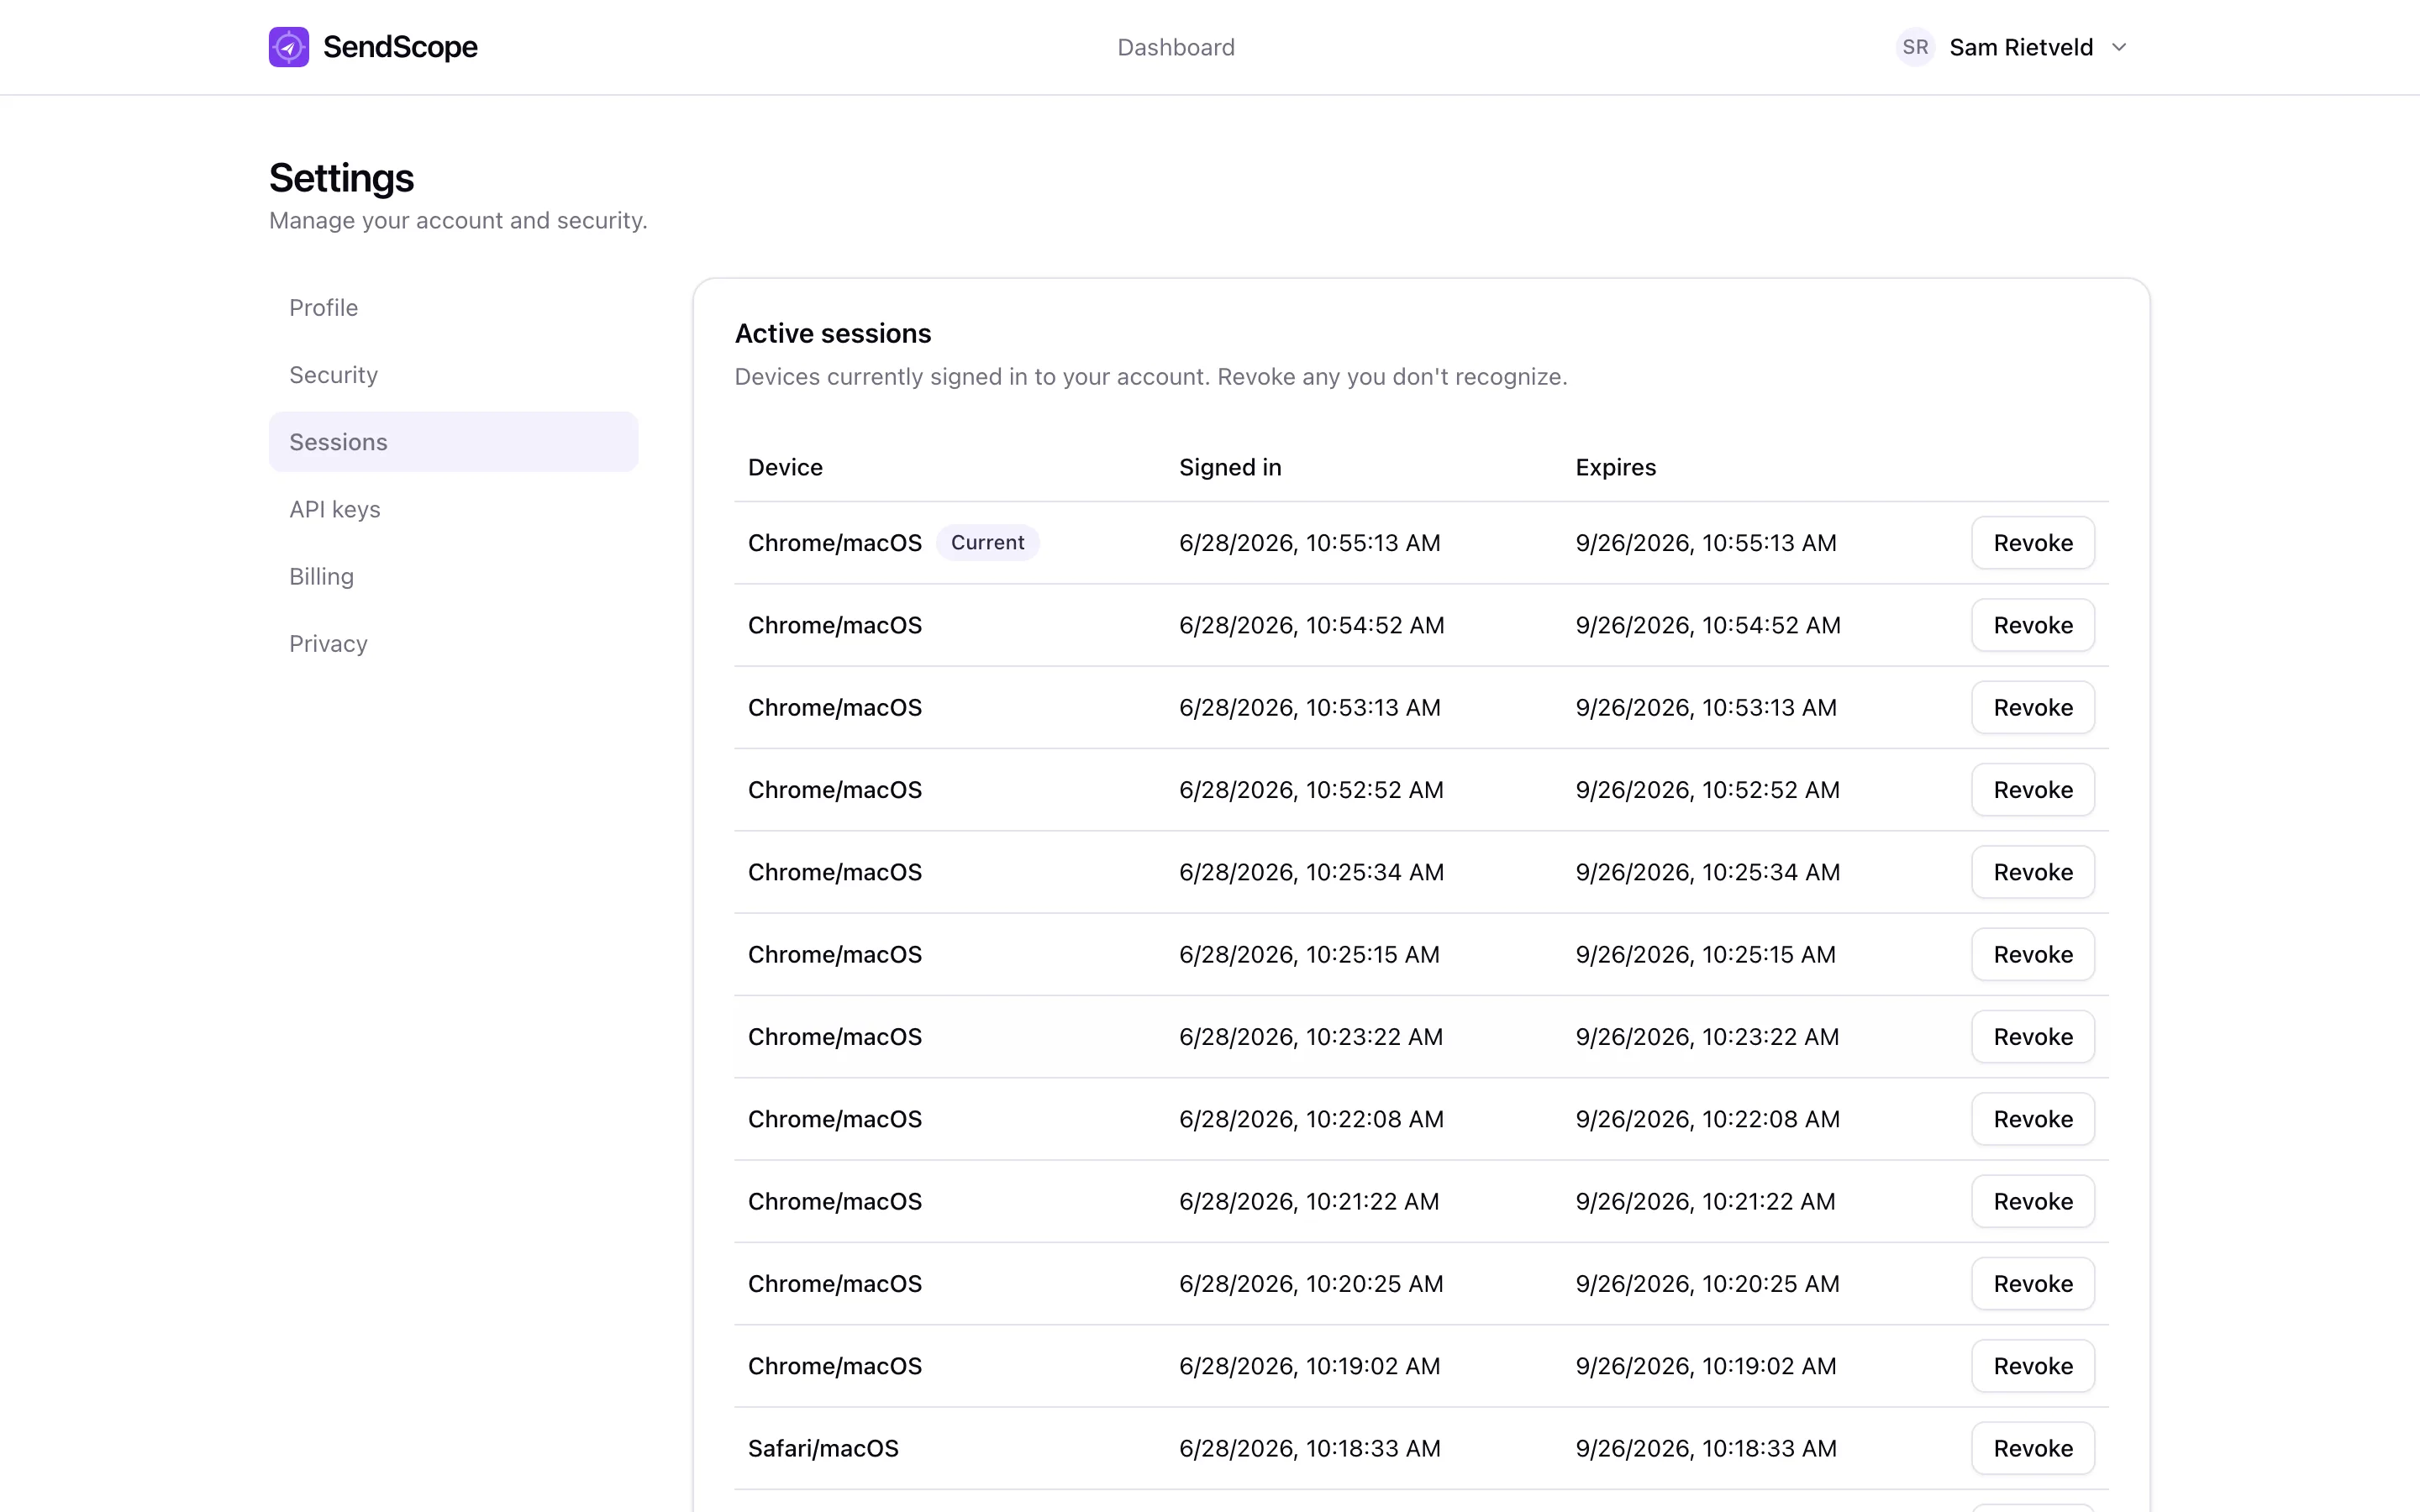
Task: Click the sign-in time 6/28/2026, 10:54:52 AM
Action: click(x=1311, y=625)
